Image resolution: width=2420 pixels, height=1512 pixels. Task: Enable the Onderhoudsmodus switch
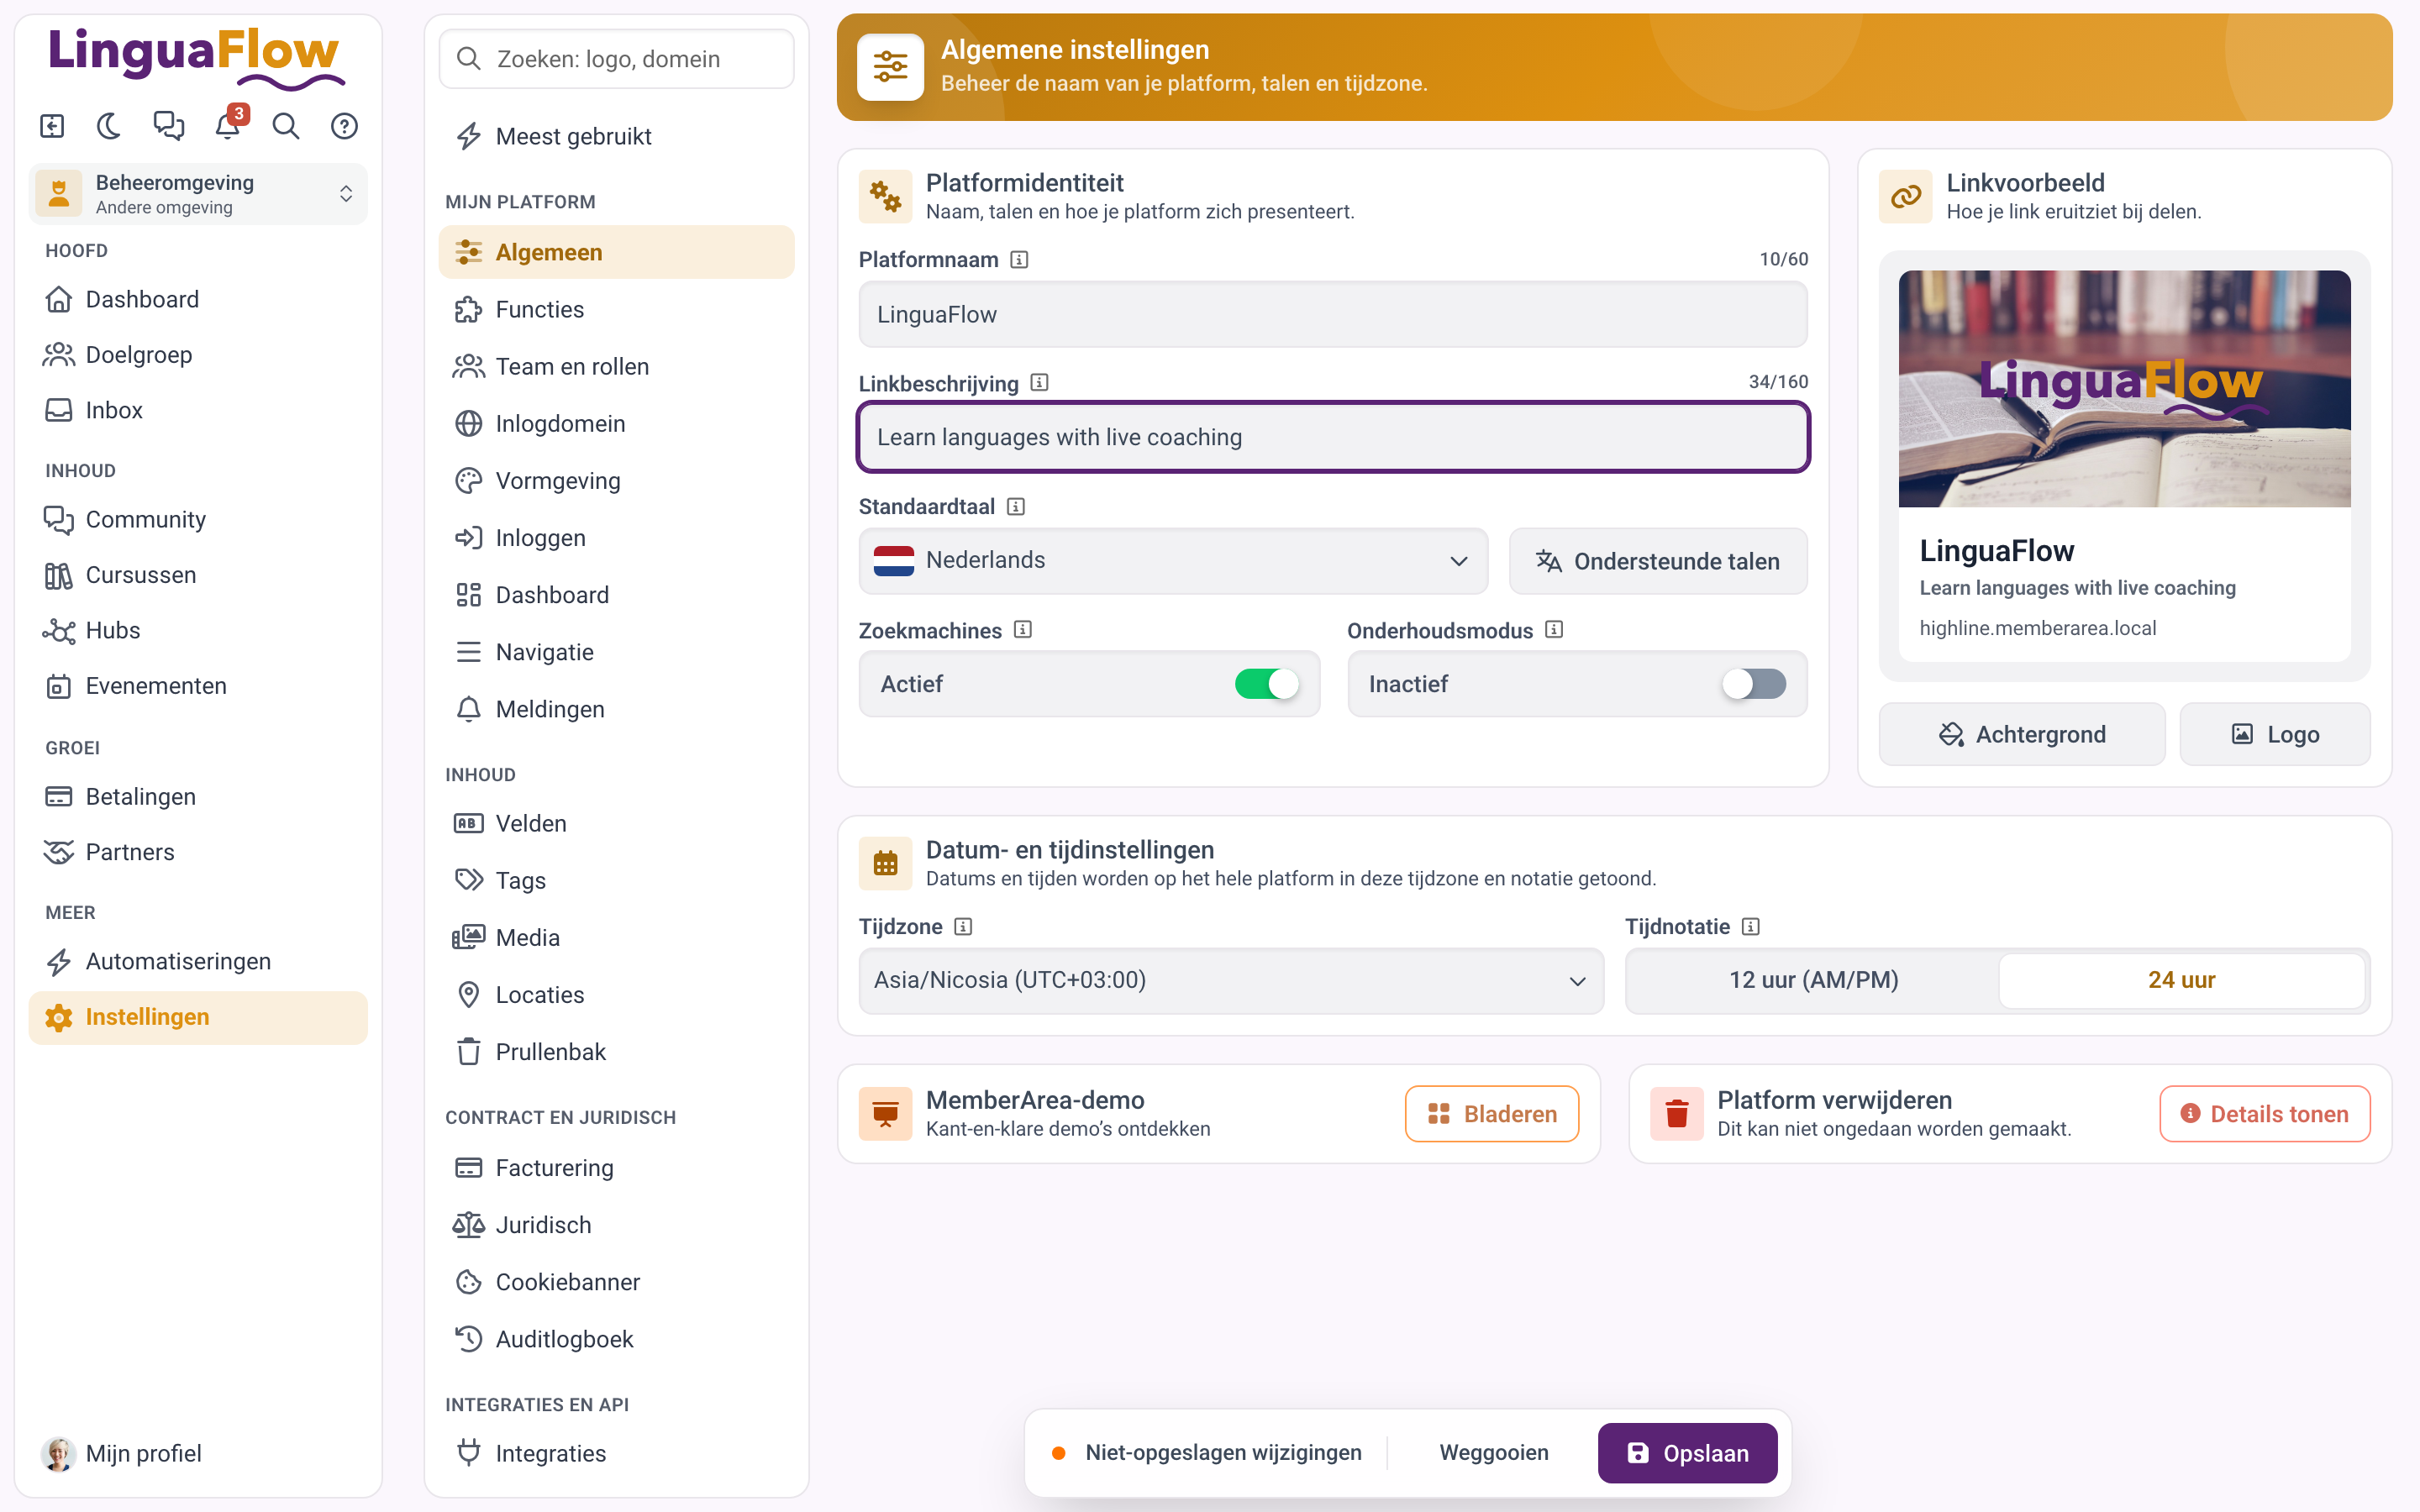pyautogui.click(x=1753, y=684)
